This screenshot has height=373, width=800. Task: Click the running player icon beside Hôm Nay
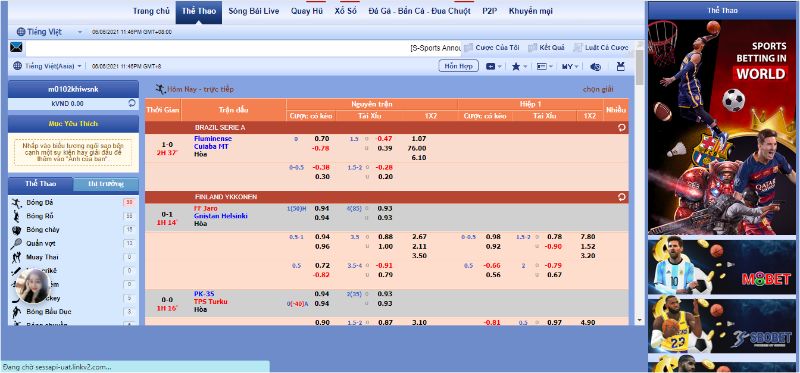point(161,89)
